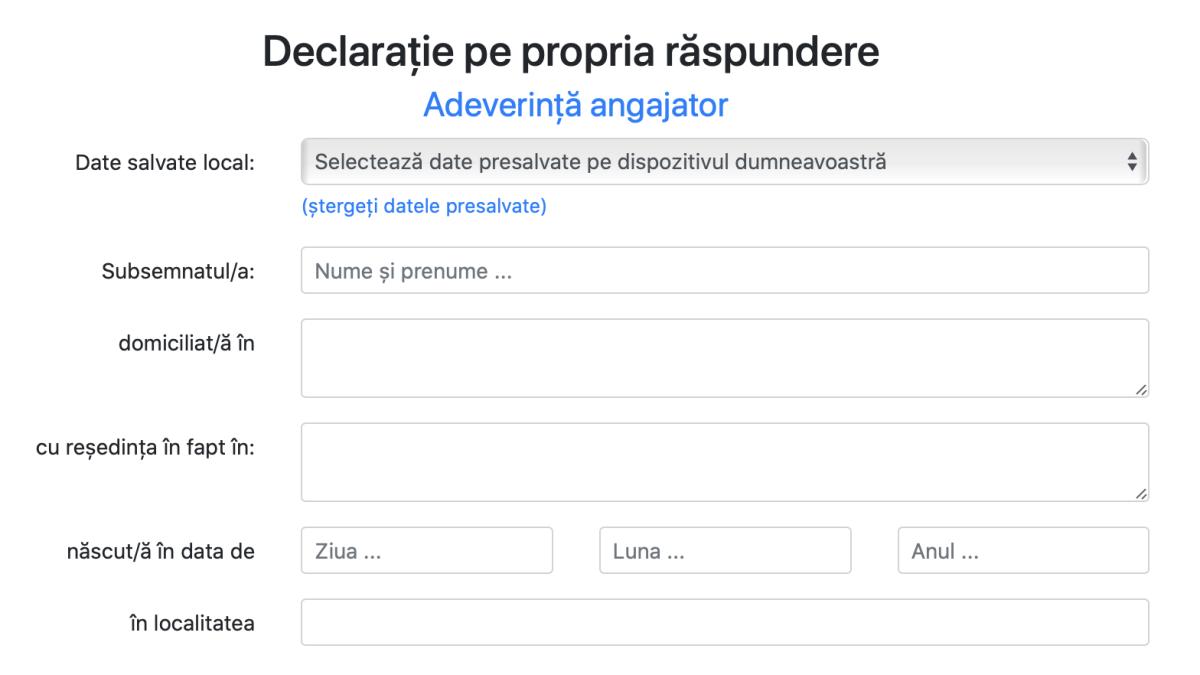Click the domiciliat text area resize handle
This screenshot has width=1200, height=675.
[1141, 390]
